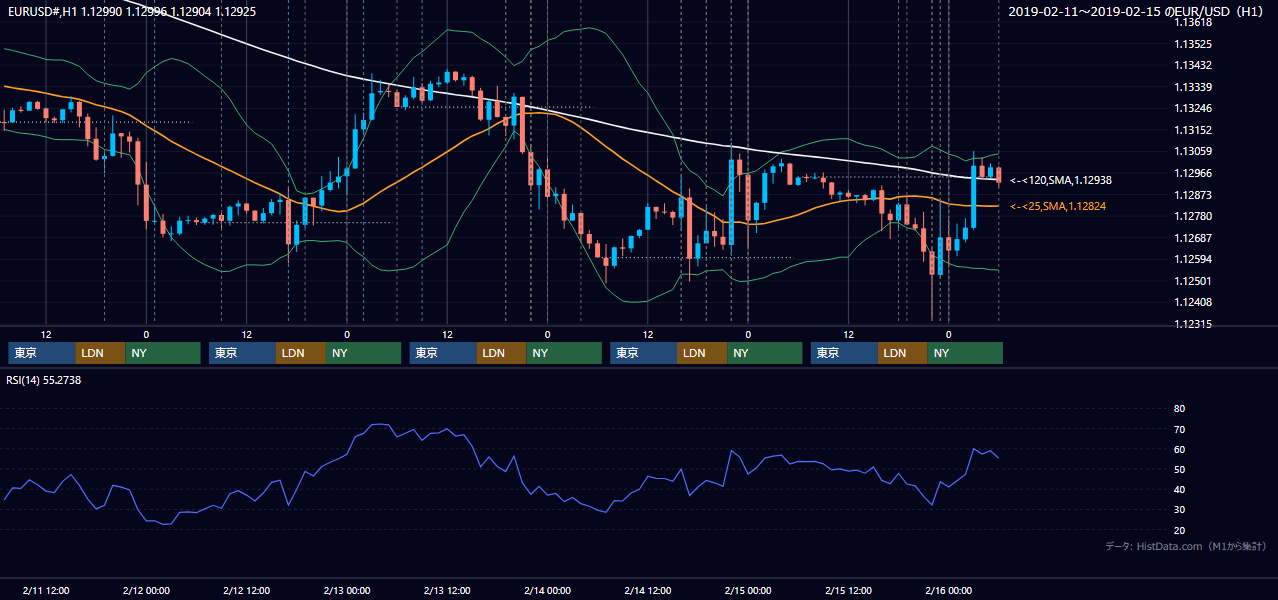Click RSI scale value 60
The height and width of the screenshot is (600, 1278).
tap(1179, 449)
